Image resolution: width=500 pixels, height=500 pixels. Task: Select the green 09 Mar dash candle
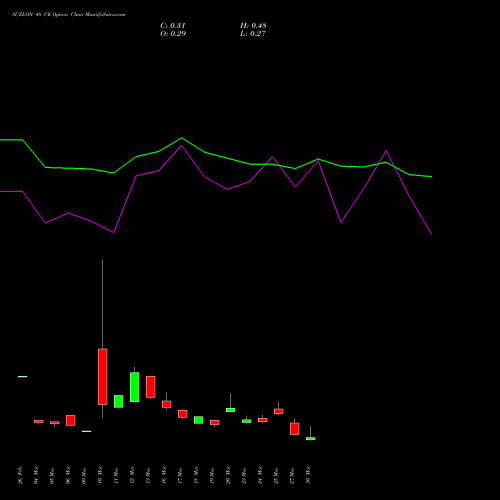(x=87, y=431)
